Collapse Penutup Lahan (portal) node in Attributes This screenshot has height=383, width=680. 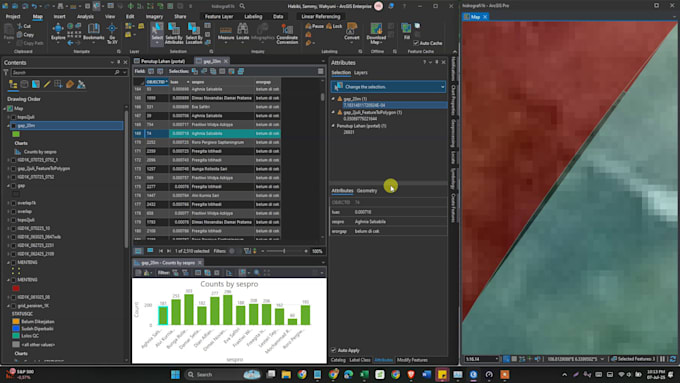333,126
